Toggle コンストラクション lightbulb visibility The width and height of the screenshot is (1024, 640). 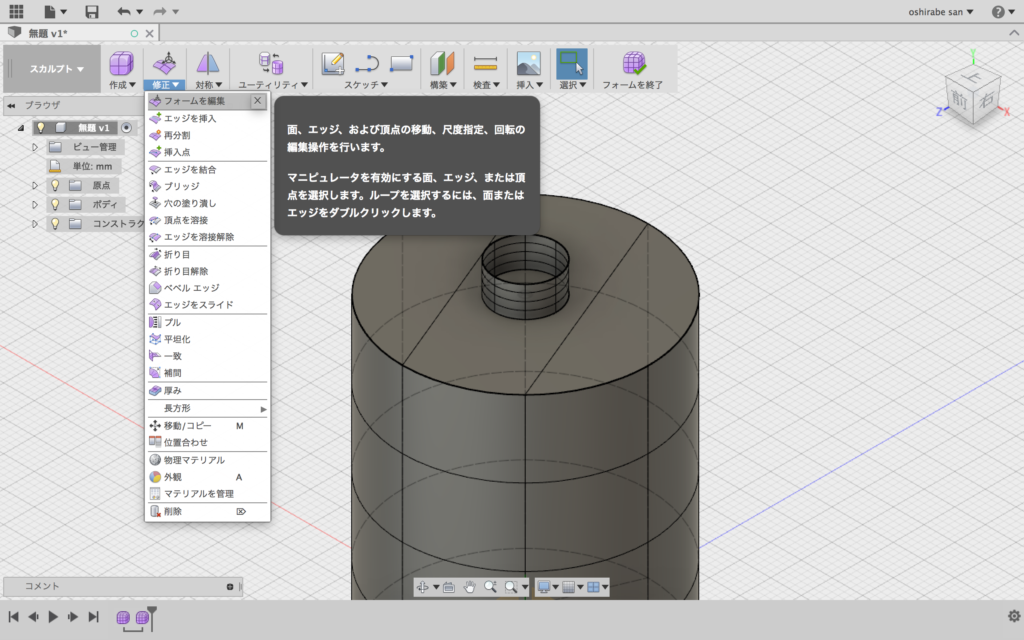pos(56,223)
